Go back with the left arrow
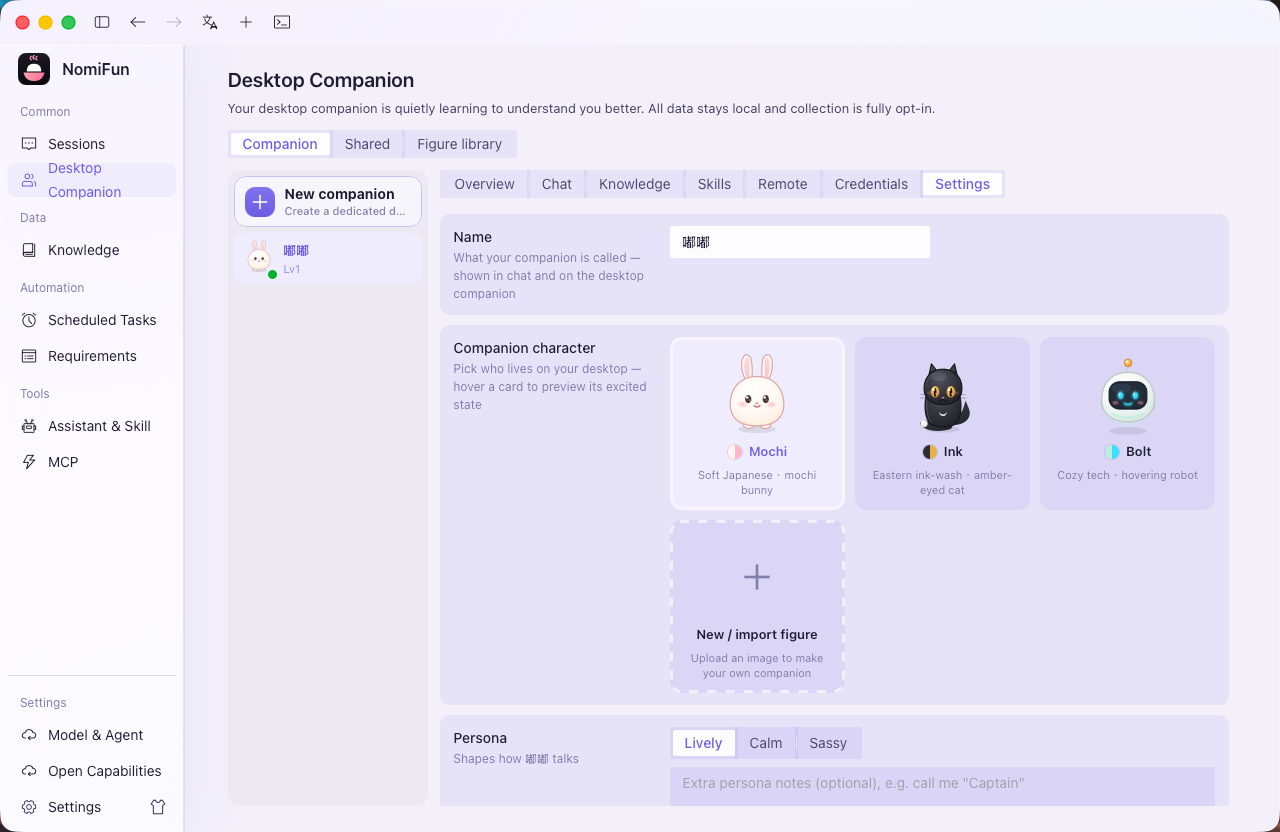 [138, 22]
